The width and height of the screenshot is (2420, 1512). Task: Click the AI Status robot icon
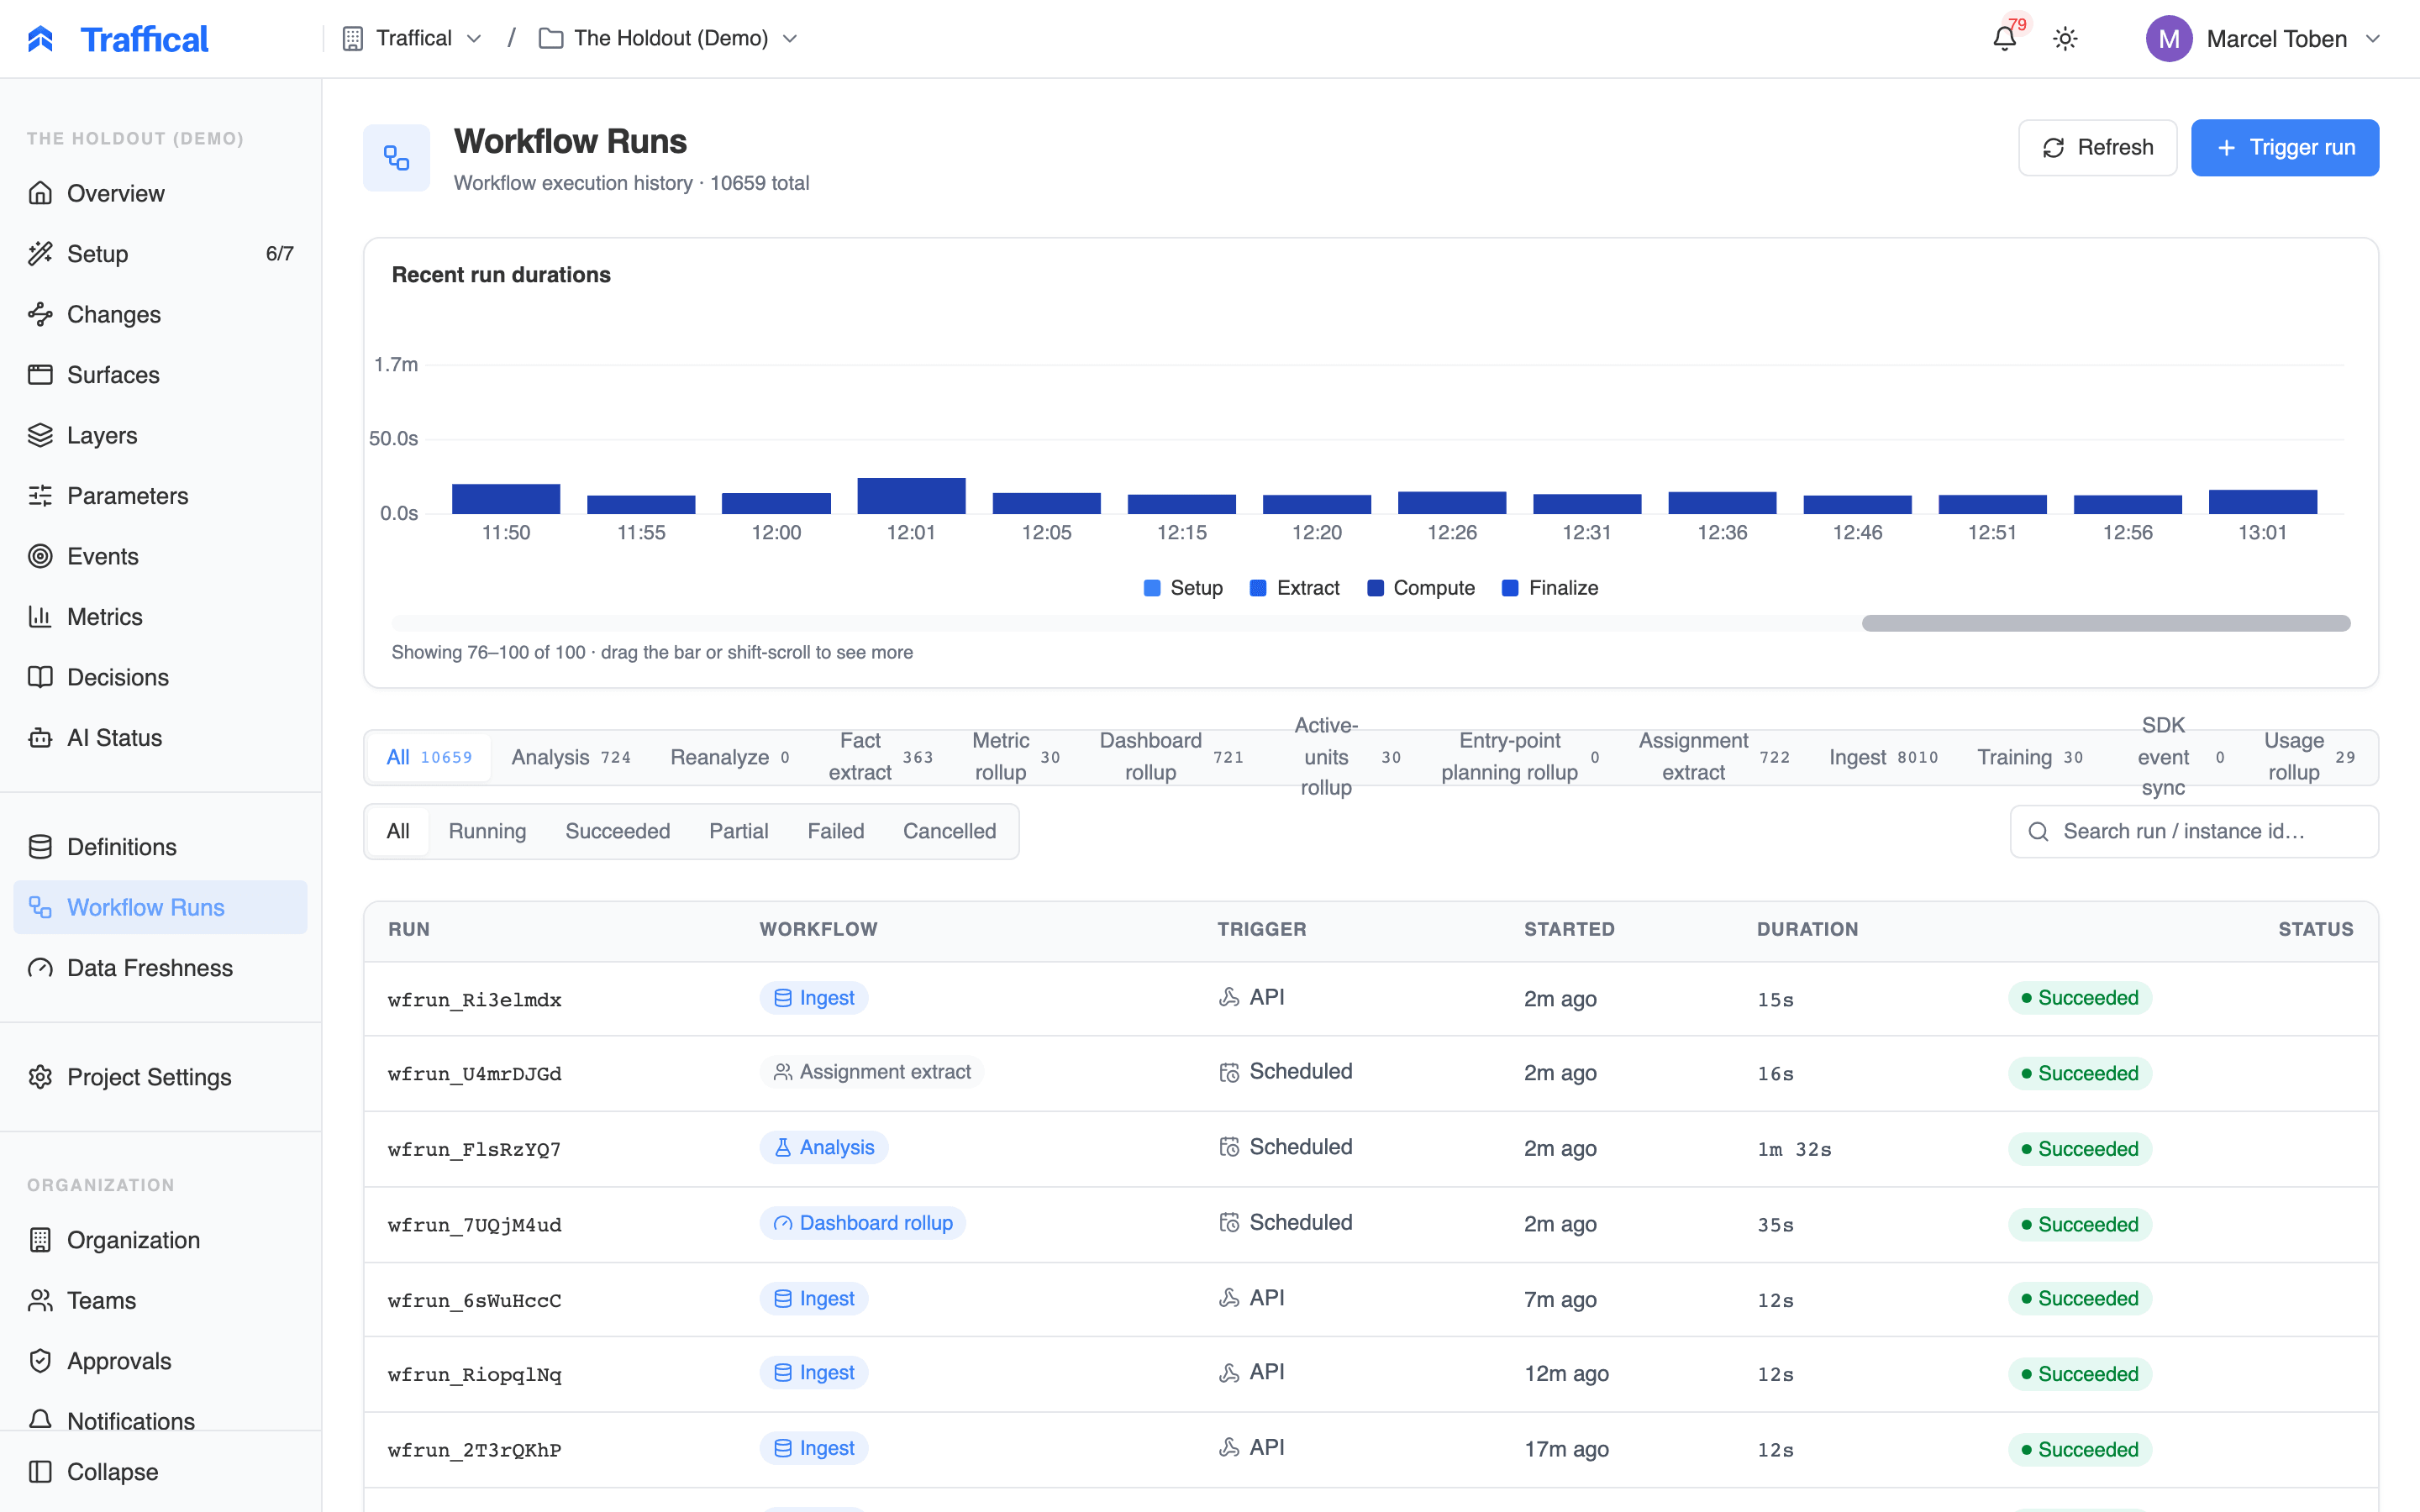[40, 737]
